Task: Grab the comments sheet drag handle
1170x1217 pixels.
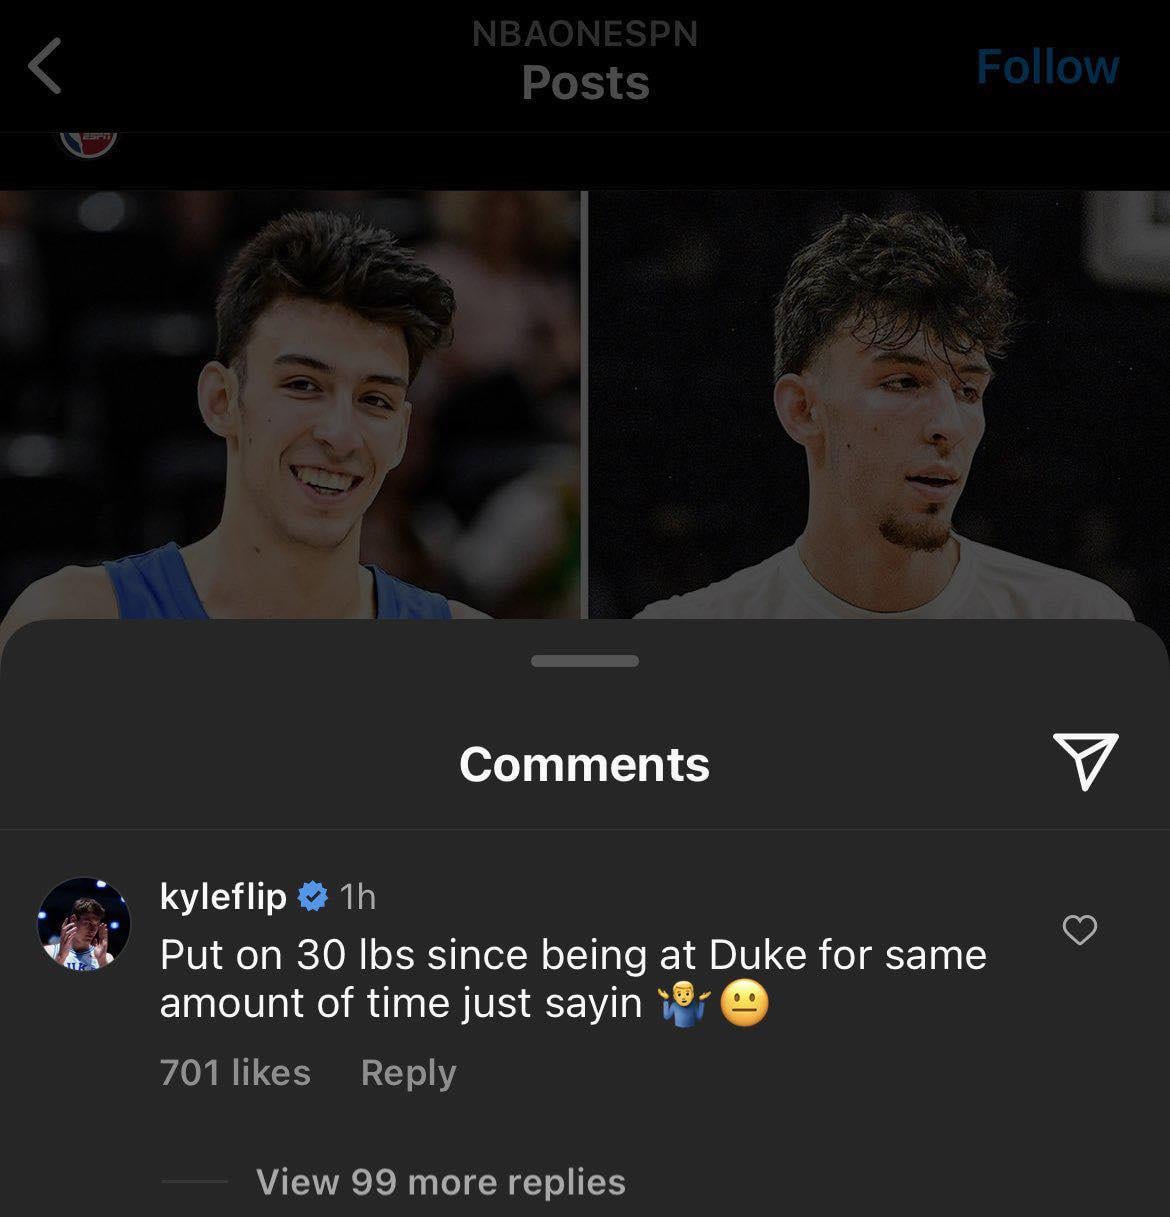Action: coord(585,661)
